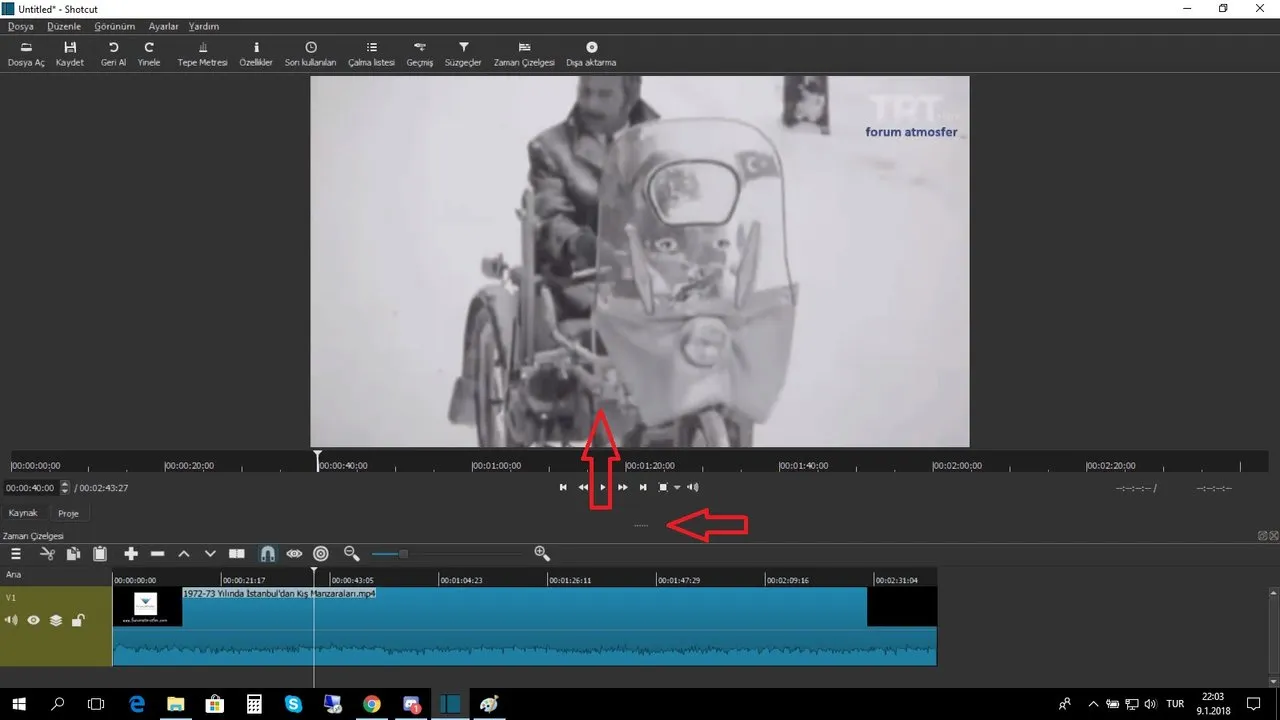Open the Windows notification center
The height and width of the screenshot is (720, 1280).
pos(1254,704)
